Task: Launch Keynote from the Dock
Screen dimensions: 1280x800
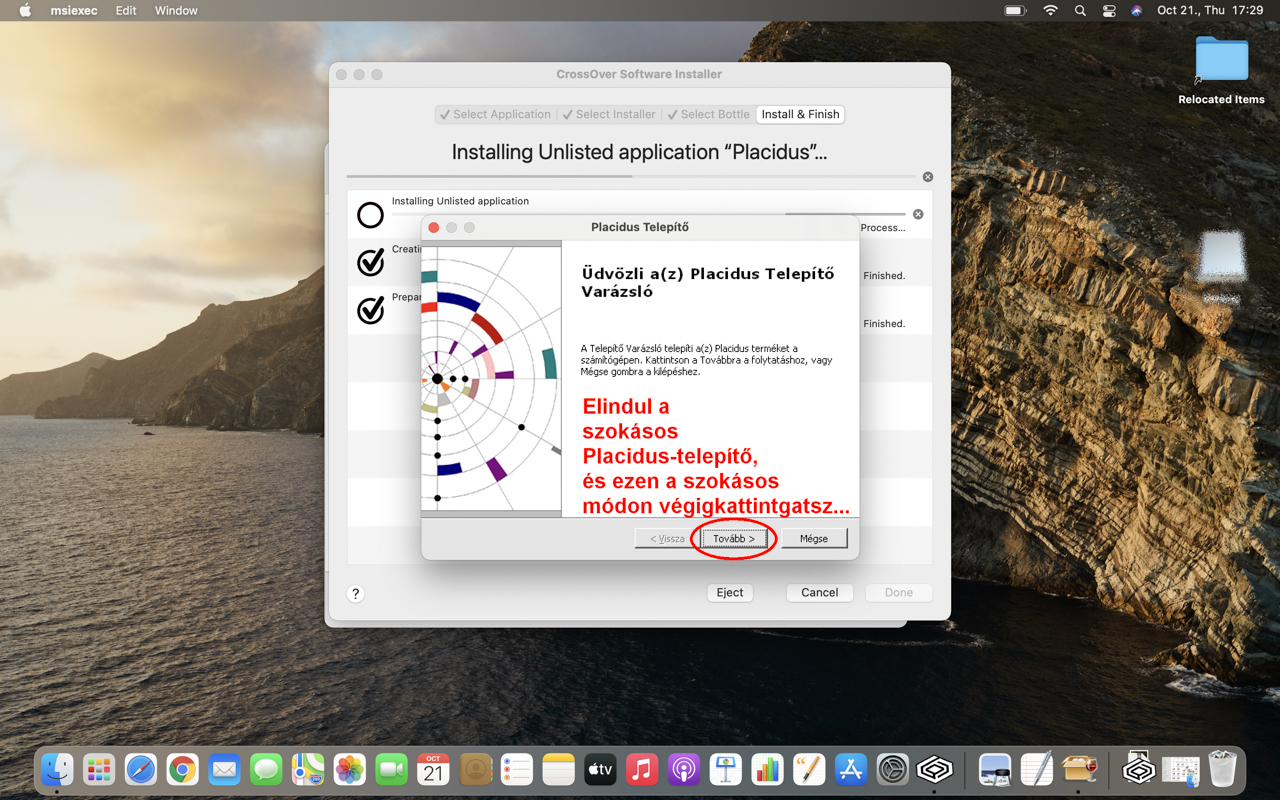Action: click(726, 769)
